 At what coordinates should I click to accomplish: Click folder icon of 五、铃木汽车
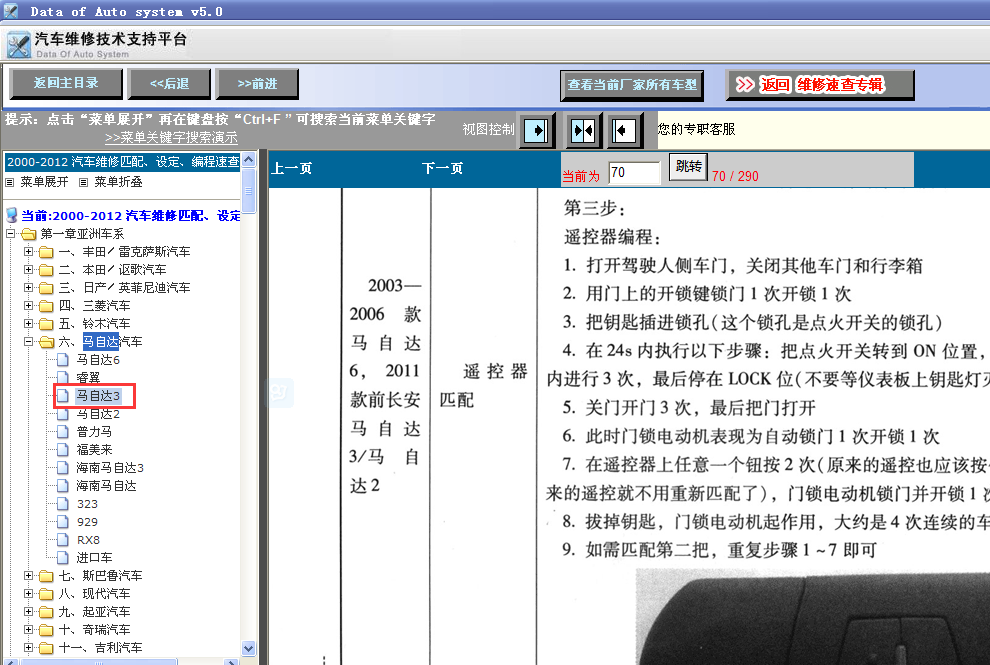46,324
